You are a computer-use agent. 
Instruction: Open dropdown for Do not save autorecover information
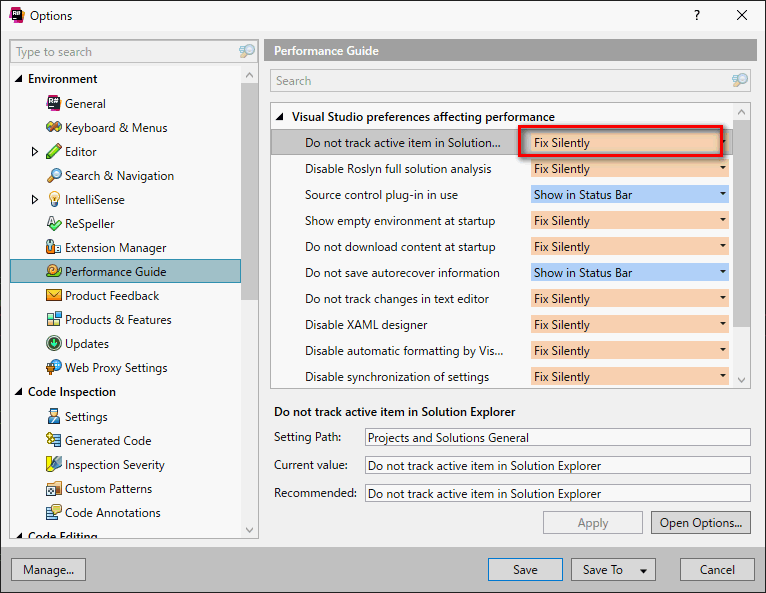point(723,272)
